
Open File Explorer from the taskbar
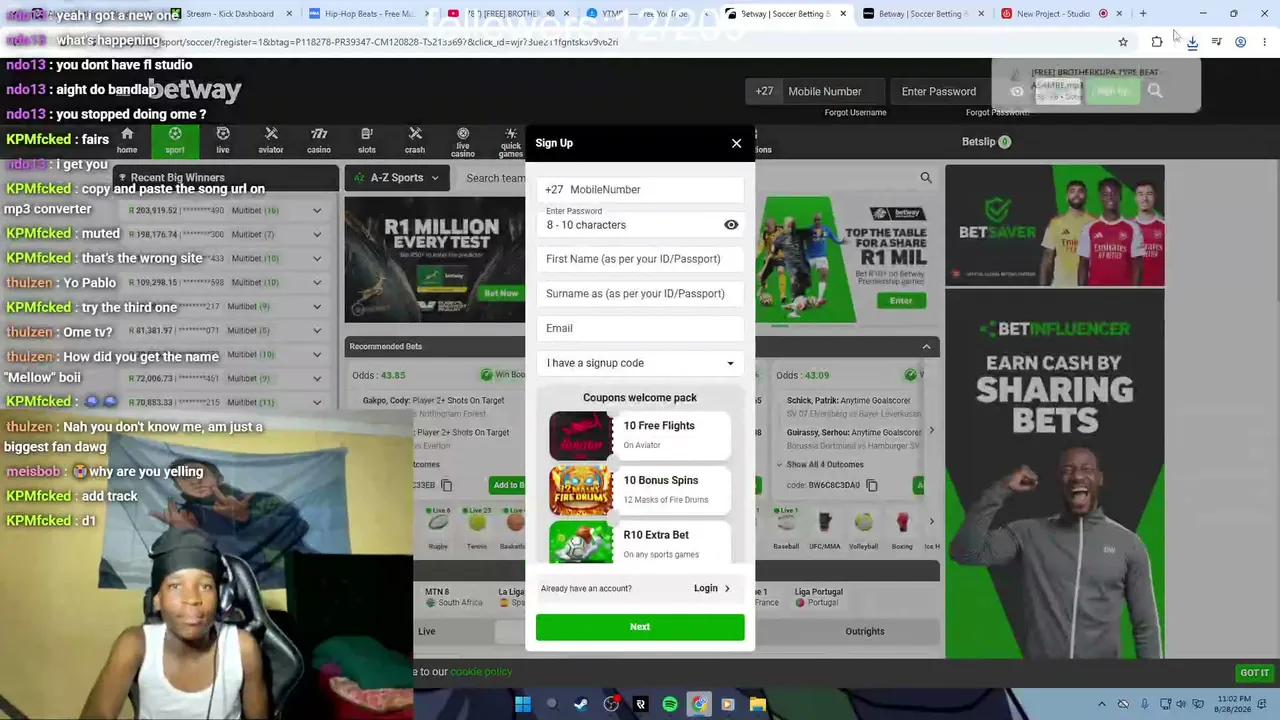(758, 705)
